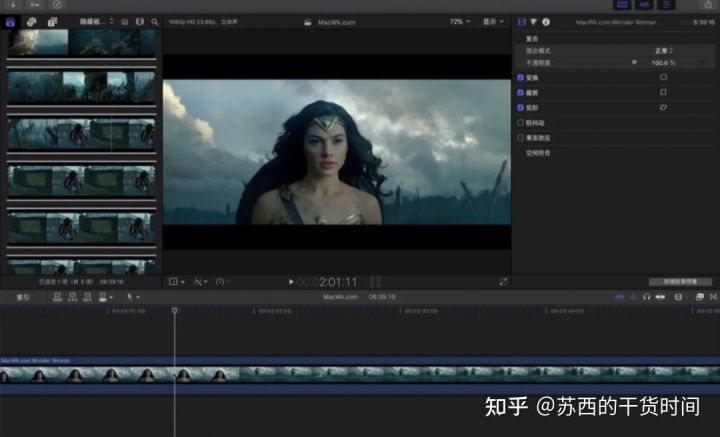Click the MacWk.com title in viewer header

tap(337, 22)
